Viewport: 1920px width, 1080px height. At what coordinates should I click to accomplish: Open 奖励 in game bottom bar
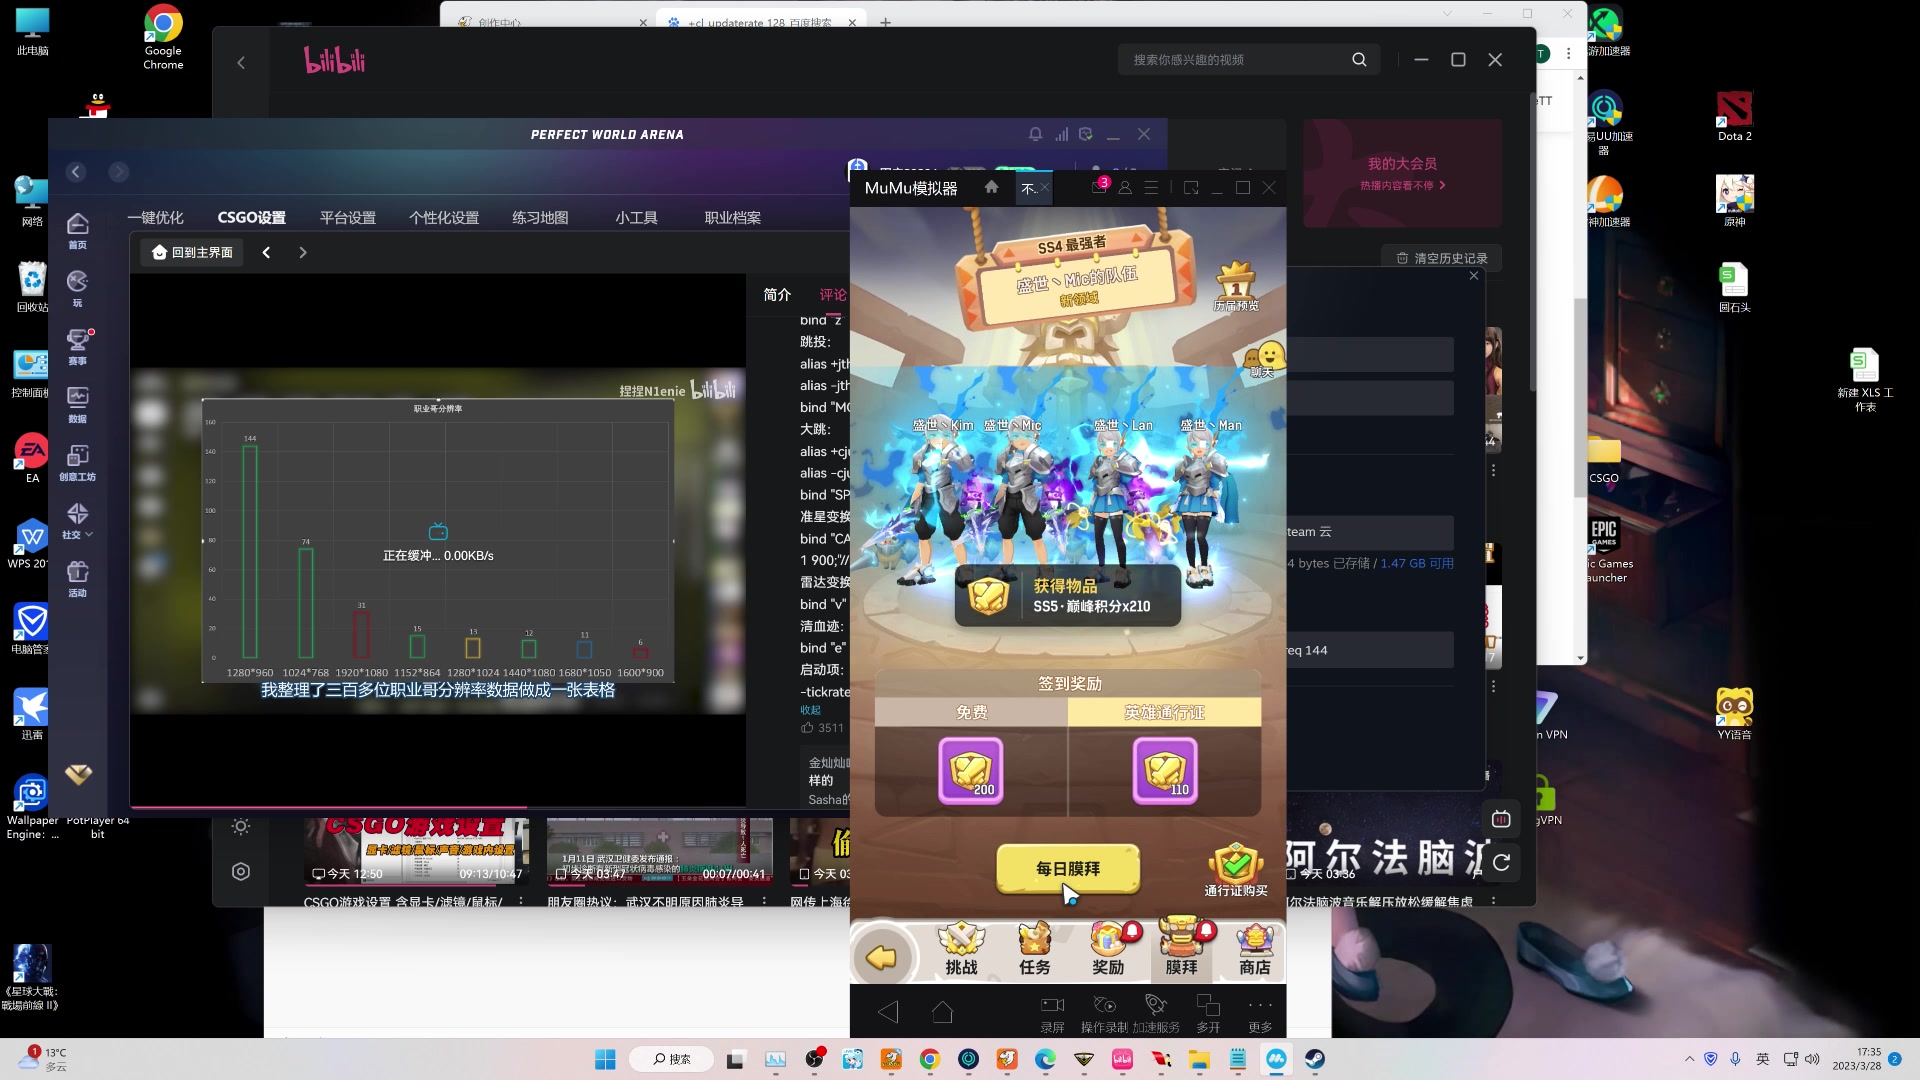(x=1108, y=948)
